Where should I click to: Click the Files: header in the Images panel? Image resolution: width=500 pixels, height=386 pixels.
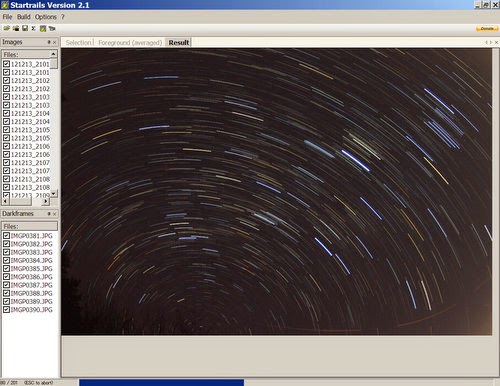(x=26, y=54)
